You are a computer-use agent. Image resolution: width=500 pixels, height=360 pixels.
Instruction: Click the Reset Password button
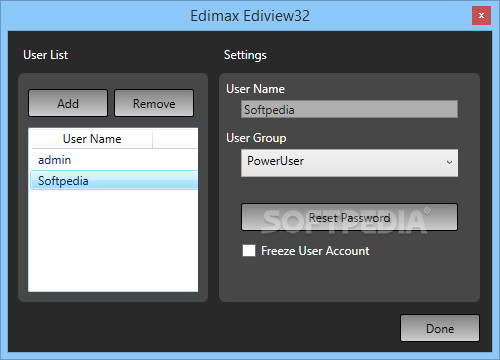pyautogui.click(x=349, y=217)
